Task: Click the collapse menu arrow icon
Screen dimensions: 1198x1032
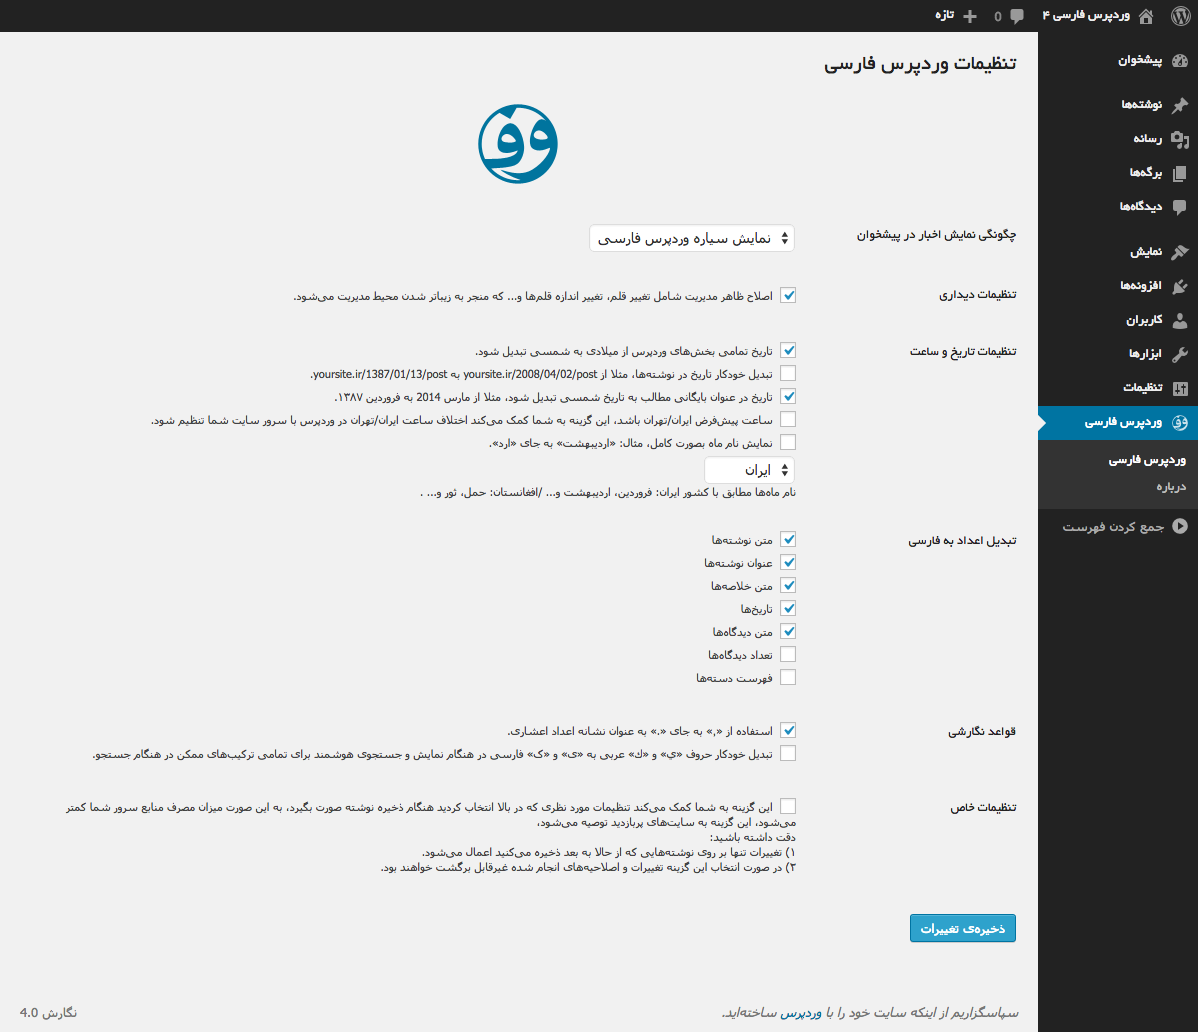Action: pos(1180,526)
